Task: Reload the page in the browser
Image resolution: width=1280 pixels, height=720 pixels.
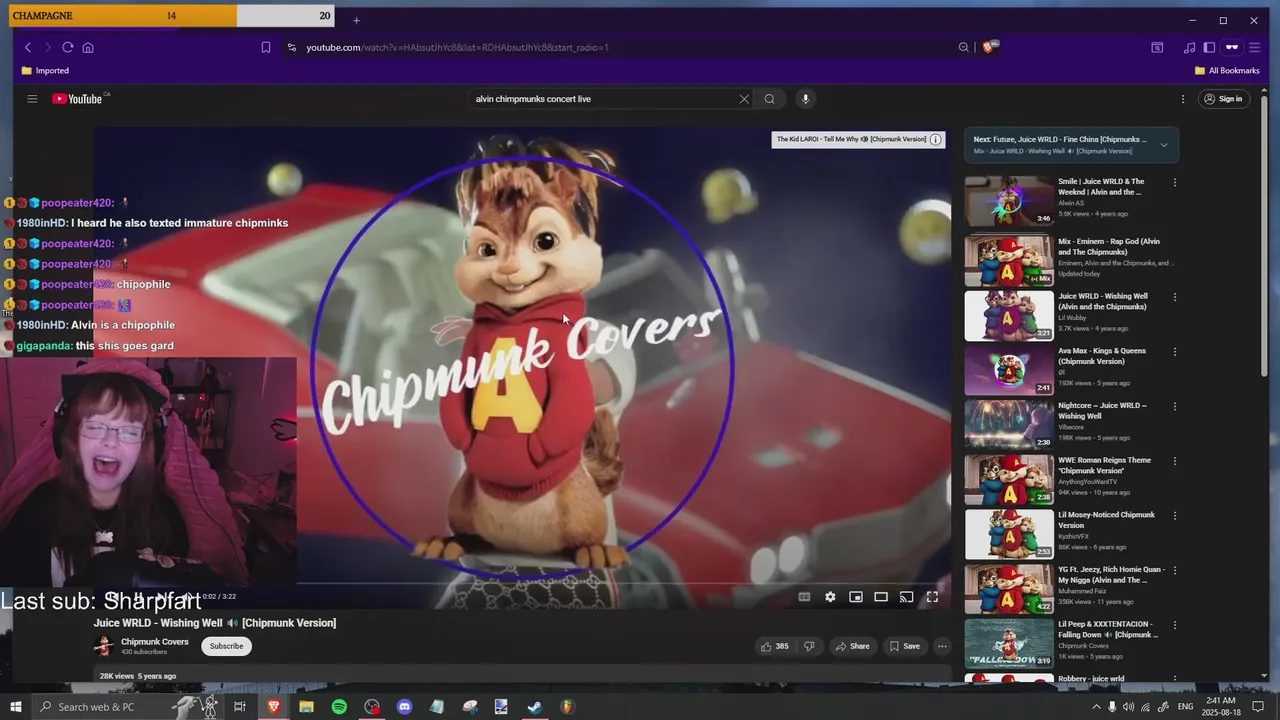Action: (x=67, y=47)
